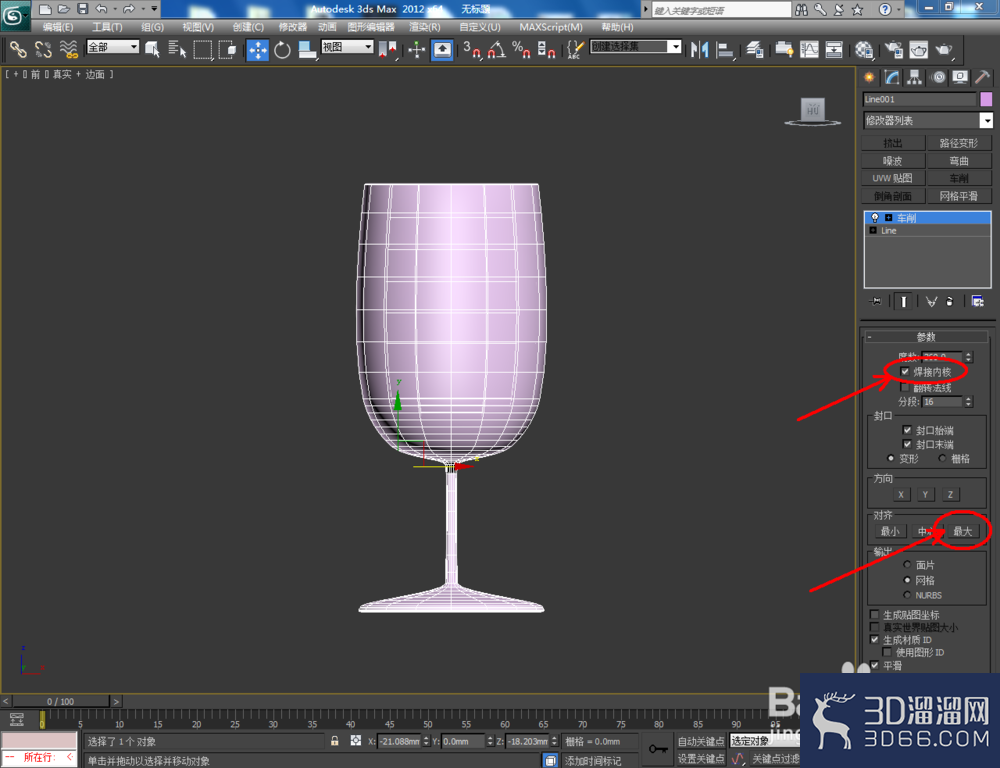
Task: Open the Material Editor icon
Action: tap(864, 50)
